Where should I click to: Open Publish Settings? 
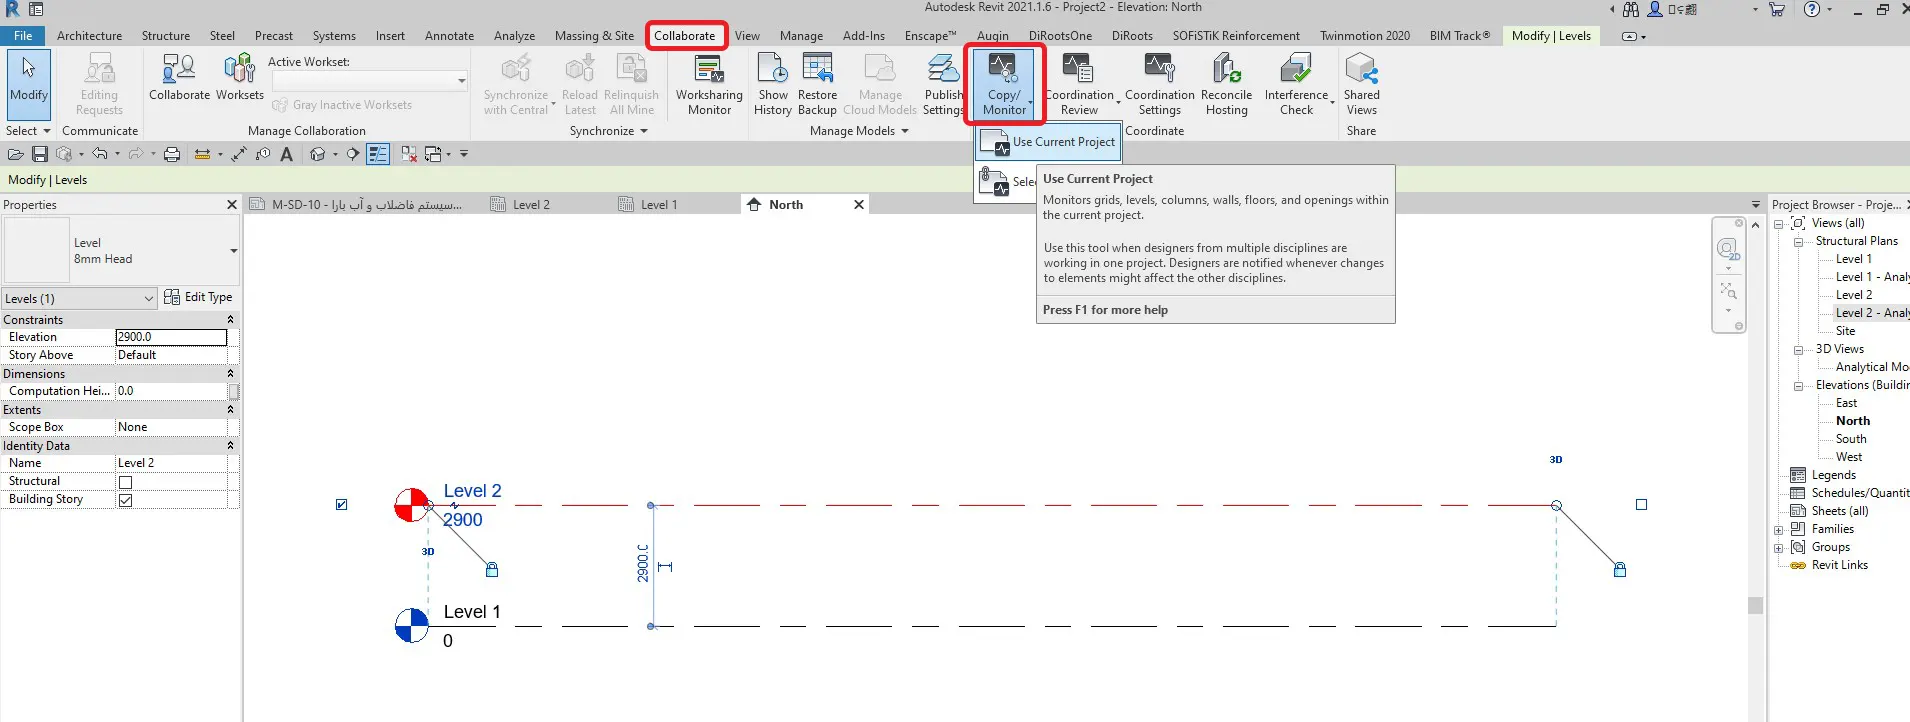943,85
